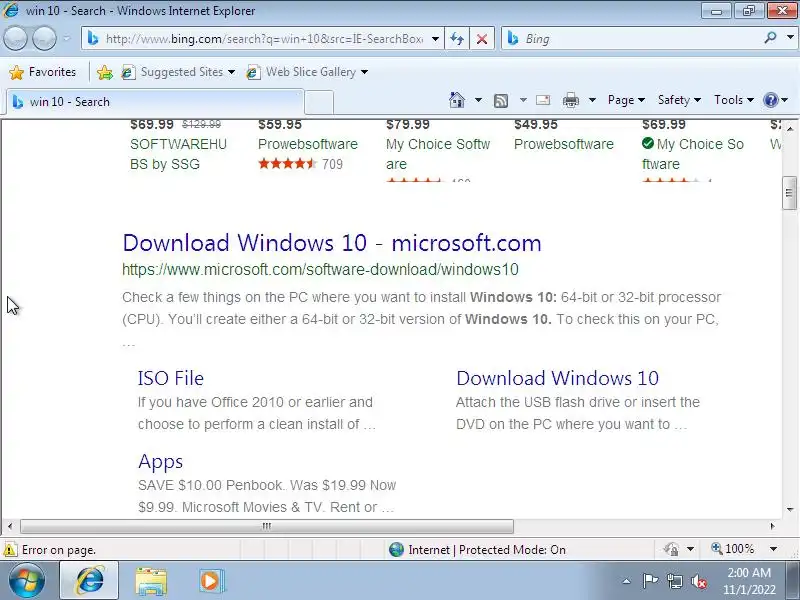Click the Error on page warning icon
Screen dimensions: 800x600
10,549
